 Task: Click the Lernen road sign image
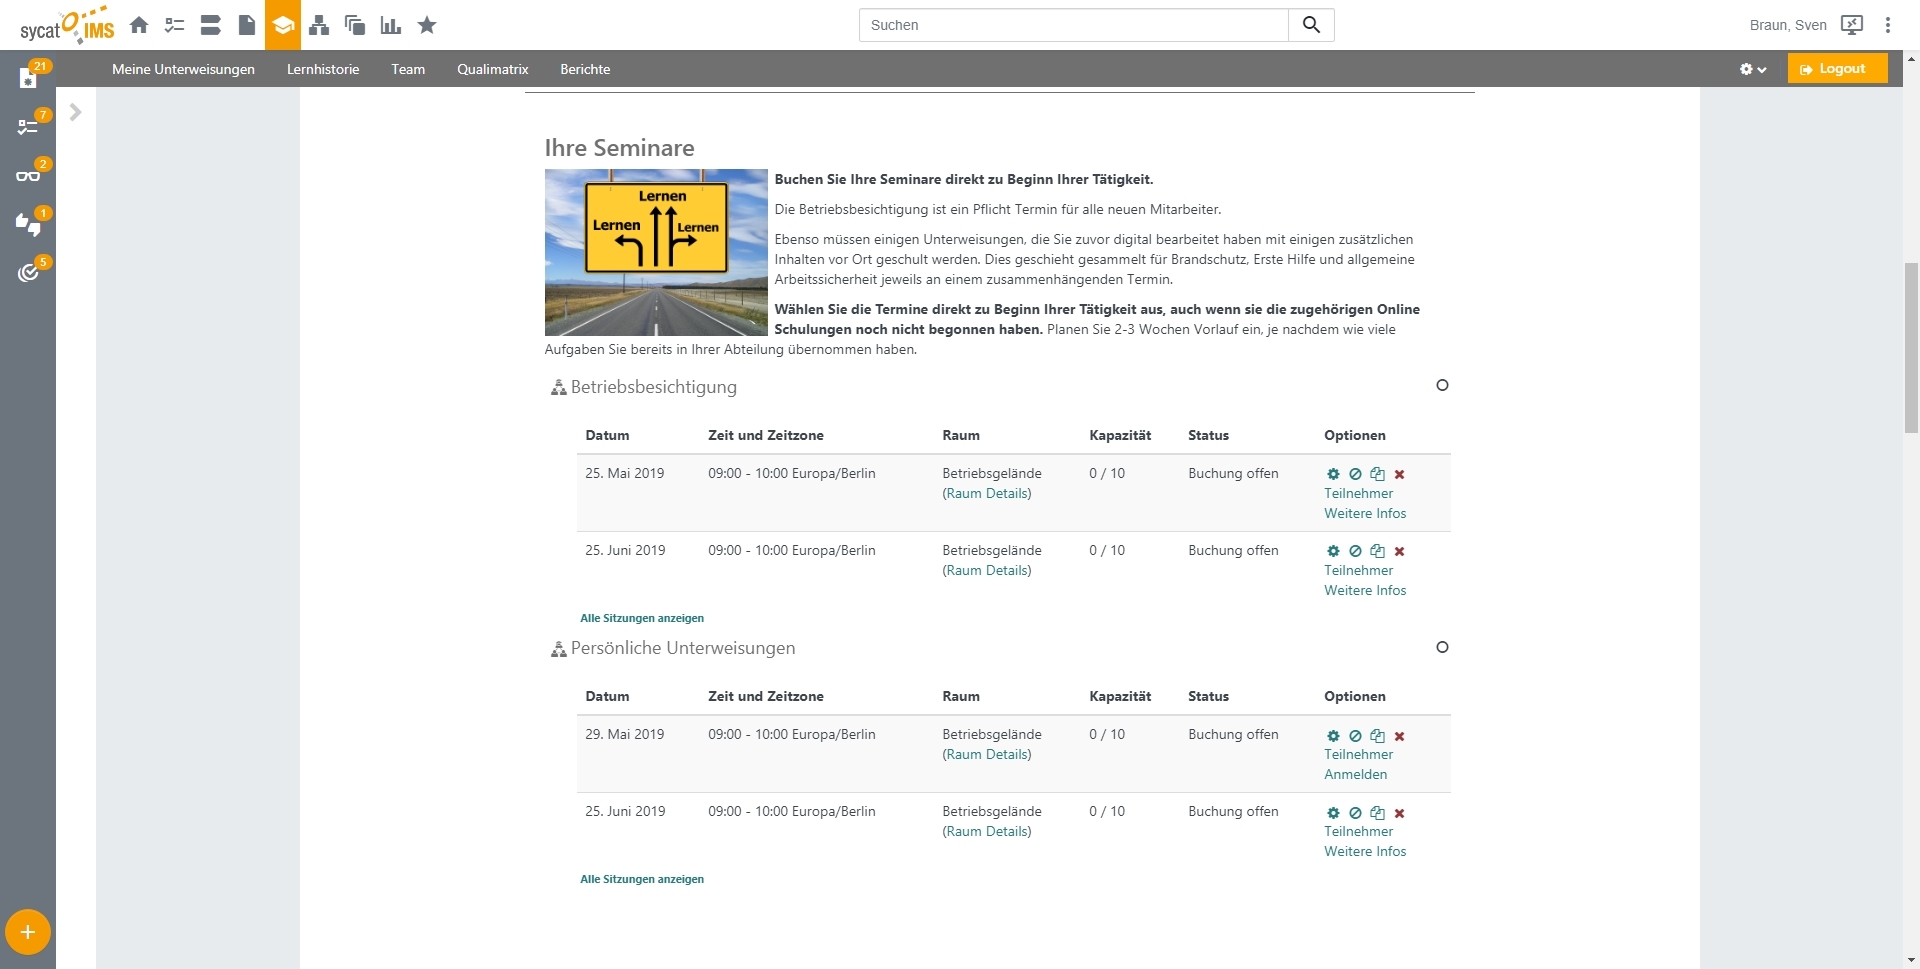point(656,252)
